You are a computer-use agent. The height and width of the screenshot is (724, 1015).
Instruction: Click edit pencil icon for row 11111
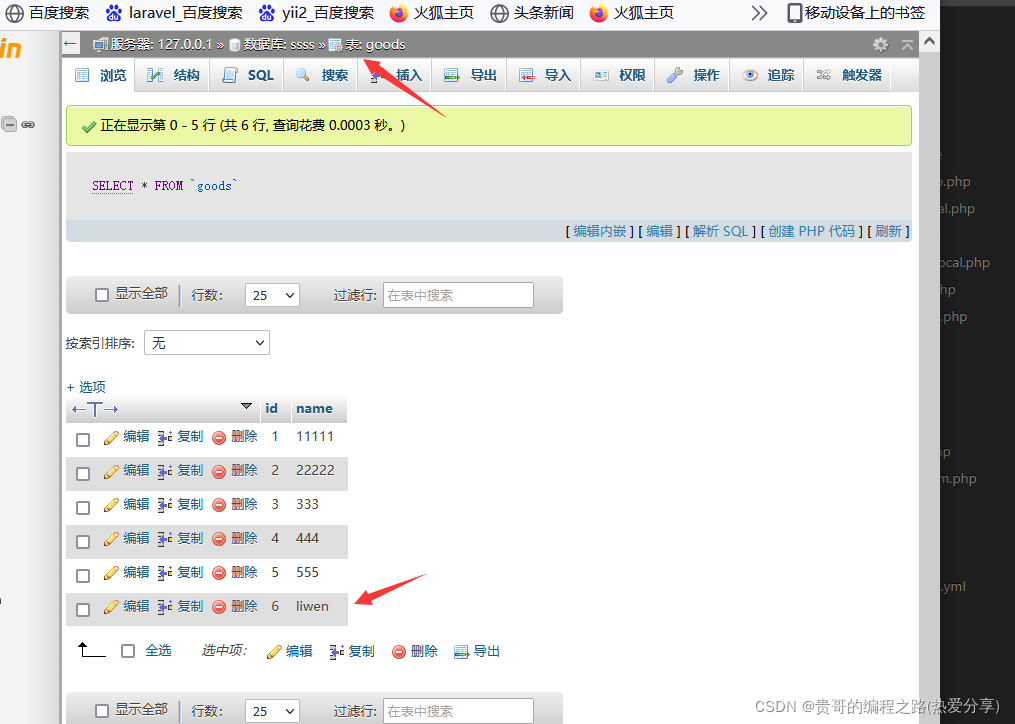pyautogui.click(x=111, y=438)
